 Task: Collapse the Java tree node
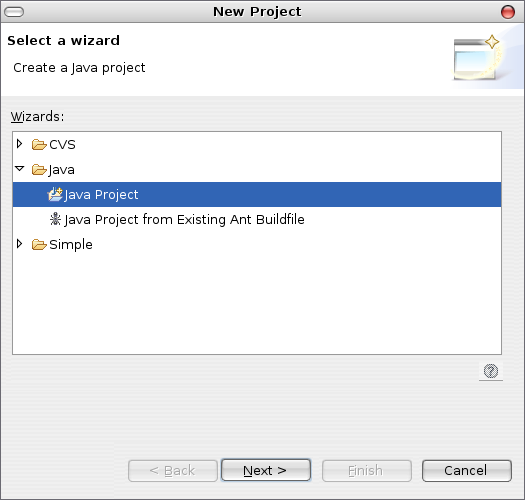20,169
